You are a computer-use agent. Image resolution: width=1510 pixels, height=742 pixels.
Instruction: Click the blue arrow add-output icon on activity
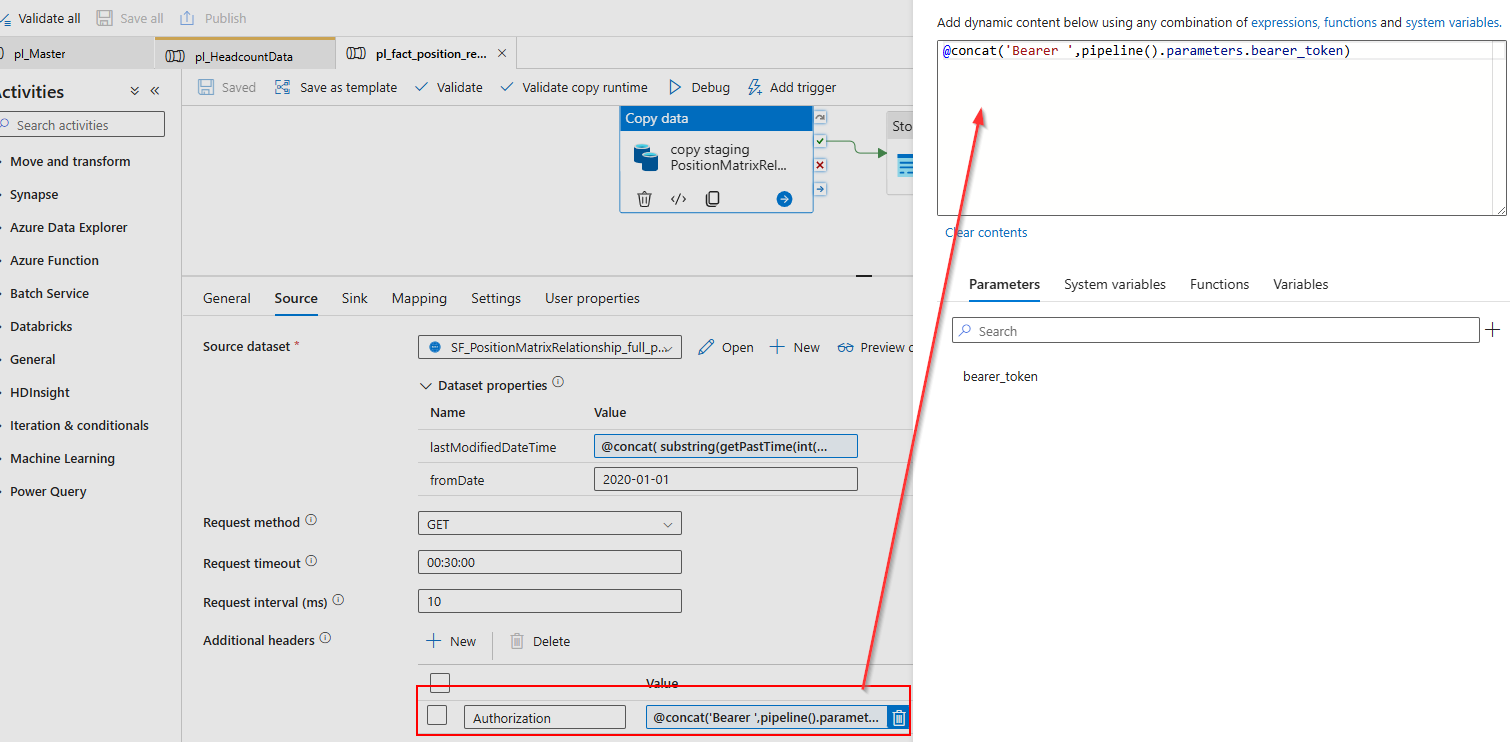[784, 199]
